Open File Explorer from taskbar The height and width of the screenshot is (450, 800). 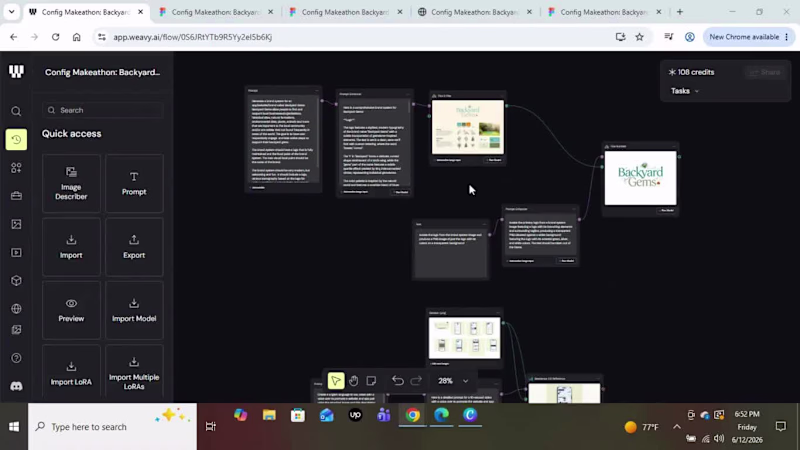pos(269,415)
